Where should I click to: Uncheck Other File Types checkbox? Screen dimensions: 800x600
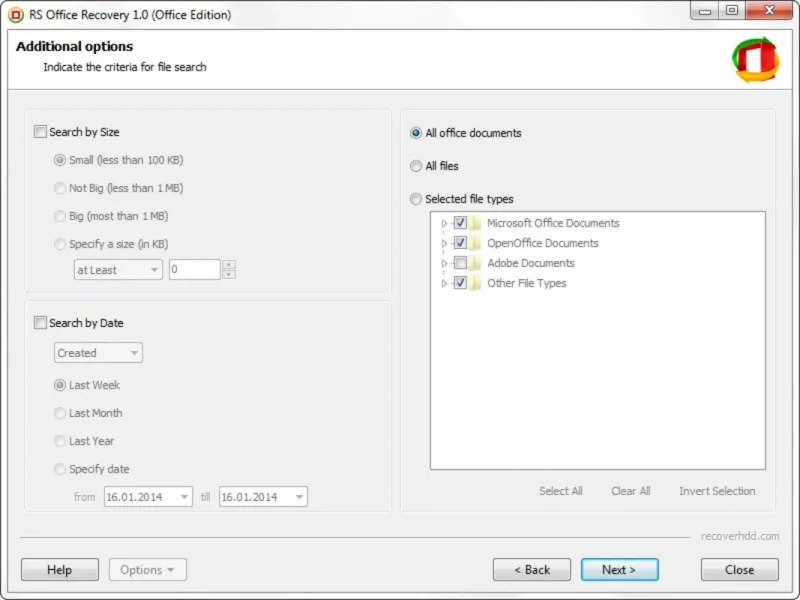point(460,283)
